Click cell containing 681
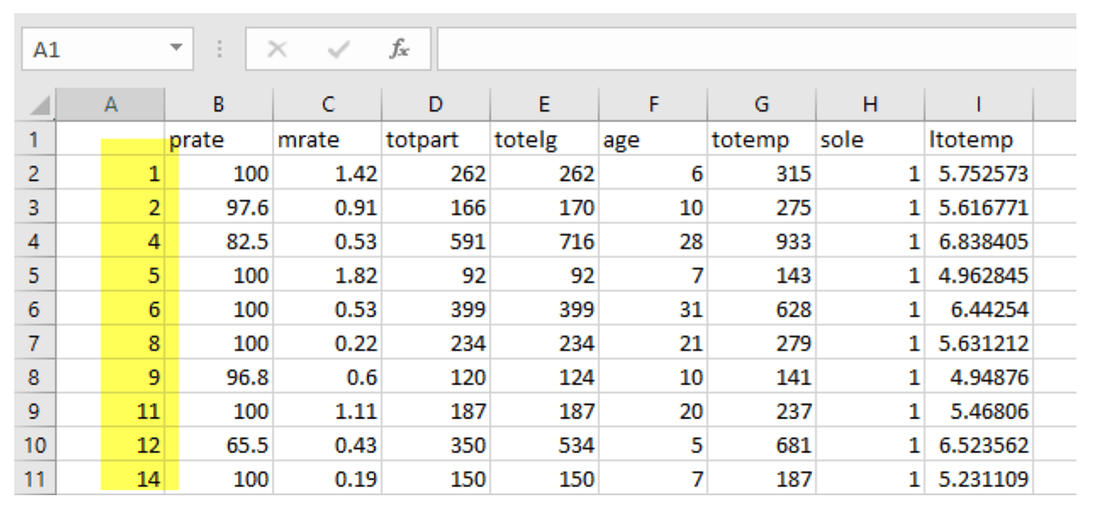Viewport: 1104px width, 517px height. coord(762,444)
